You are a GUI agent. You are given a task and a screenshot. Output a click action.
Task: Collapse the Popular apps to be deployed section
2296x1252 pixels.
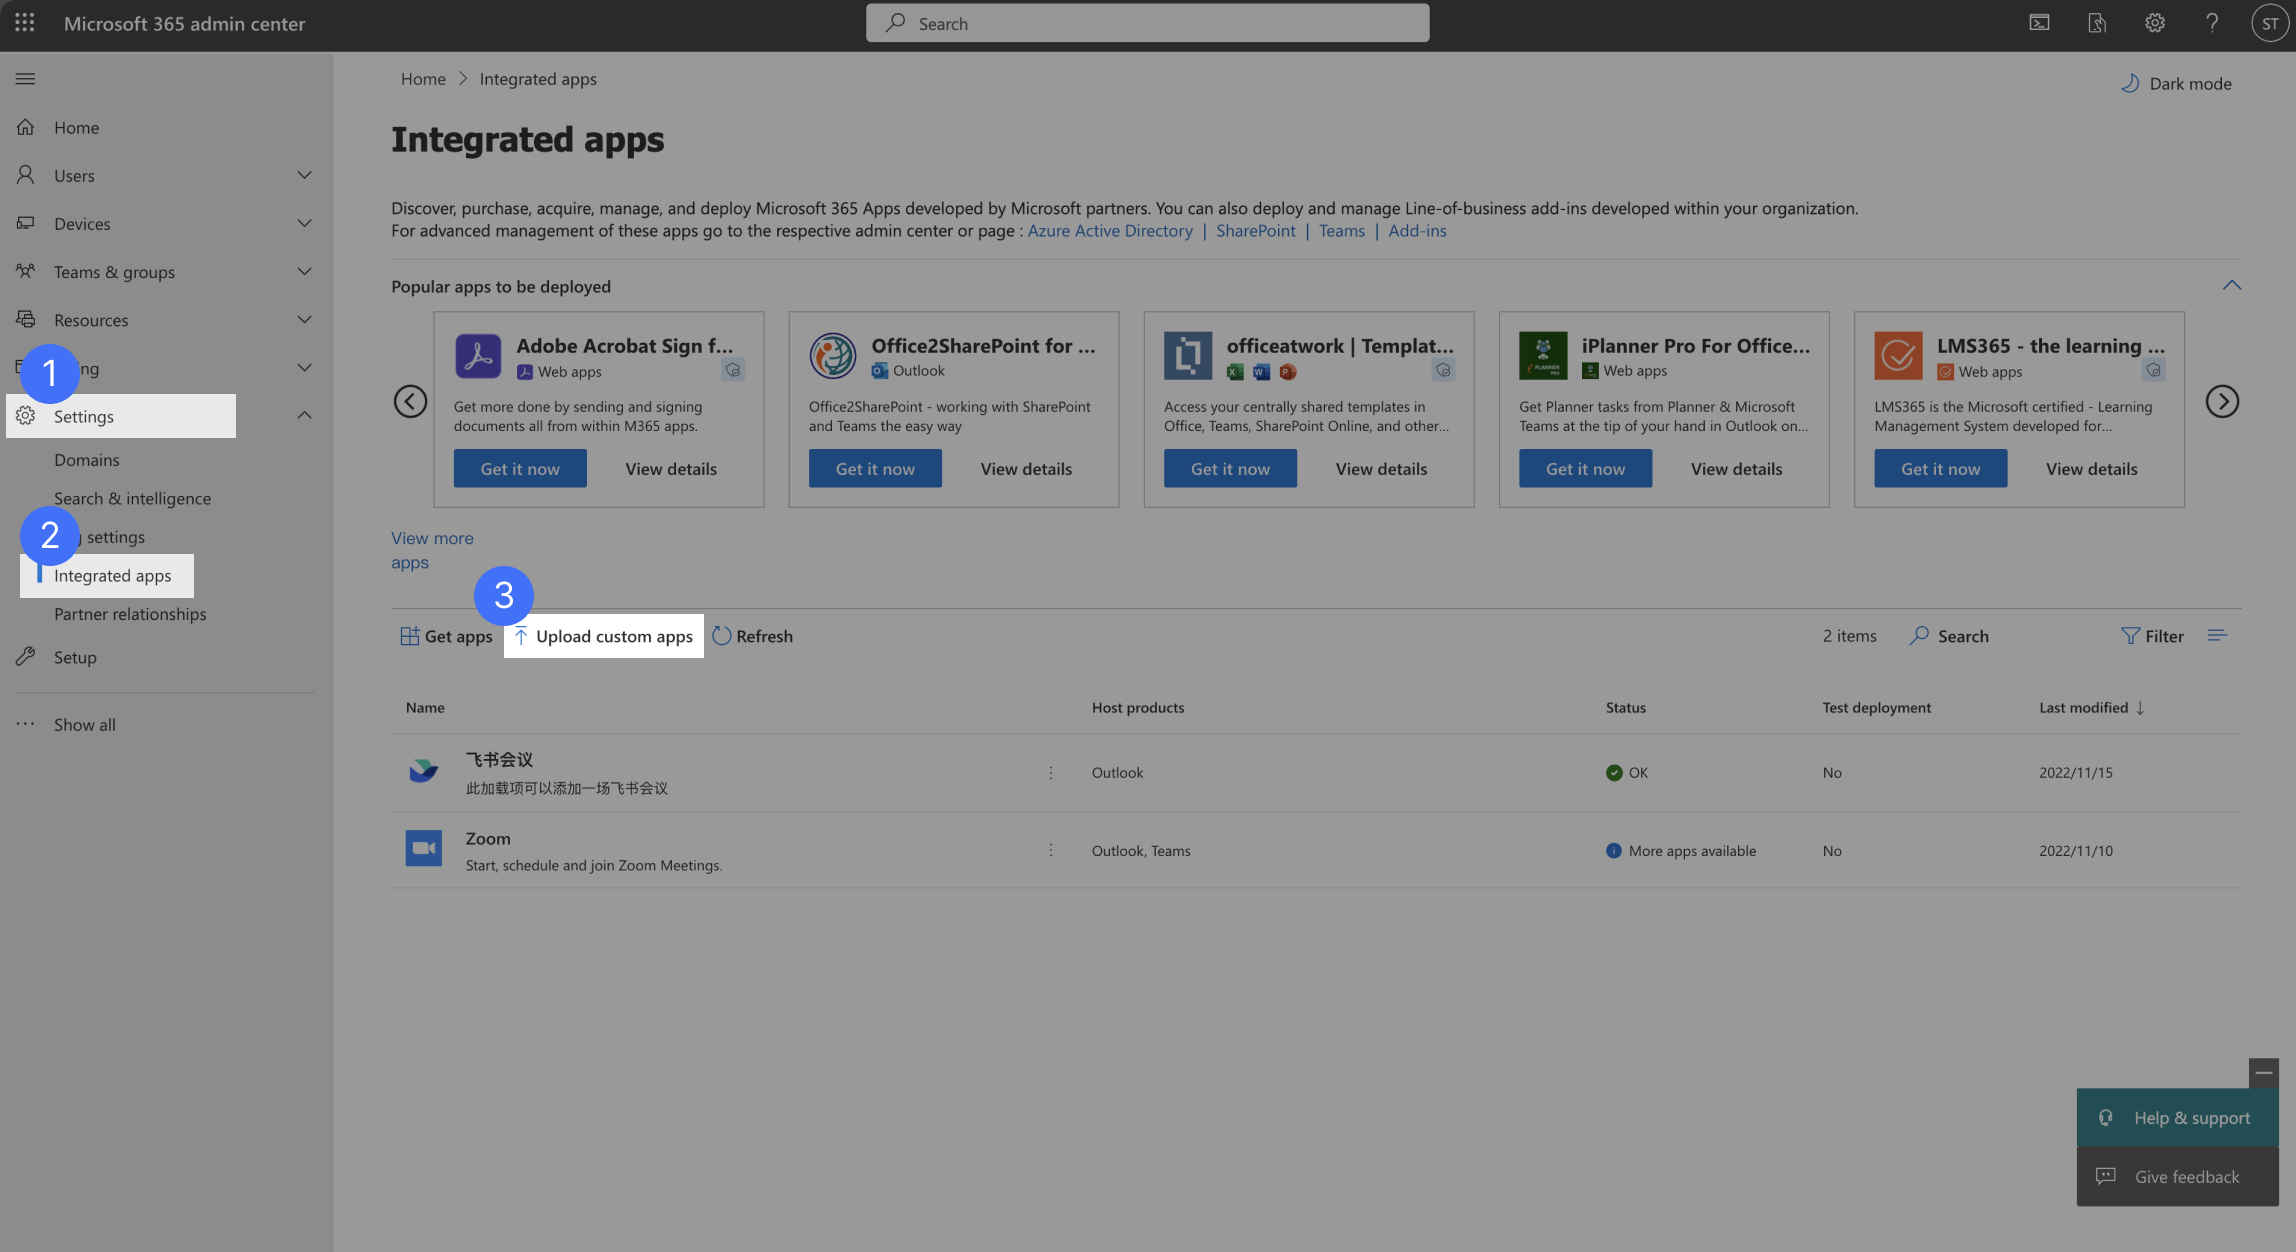(2231, 285)
